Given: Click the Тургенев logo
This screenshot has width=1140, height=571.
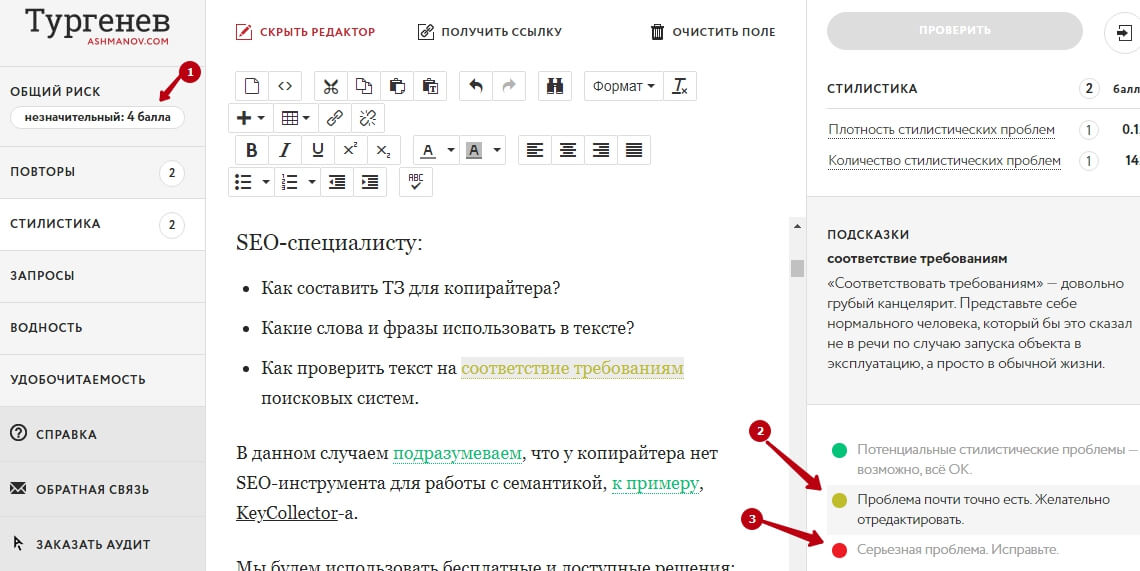Looking at the screenshot, I should (x=97, y=26).
